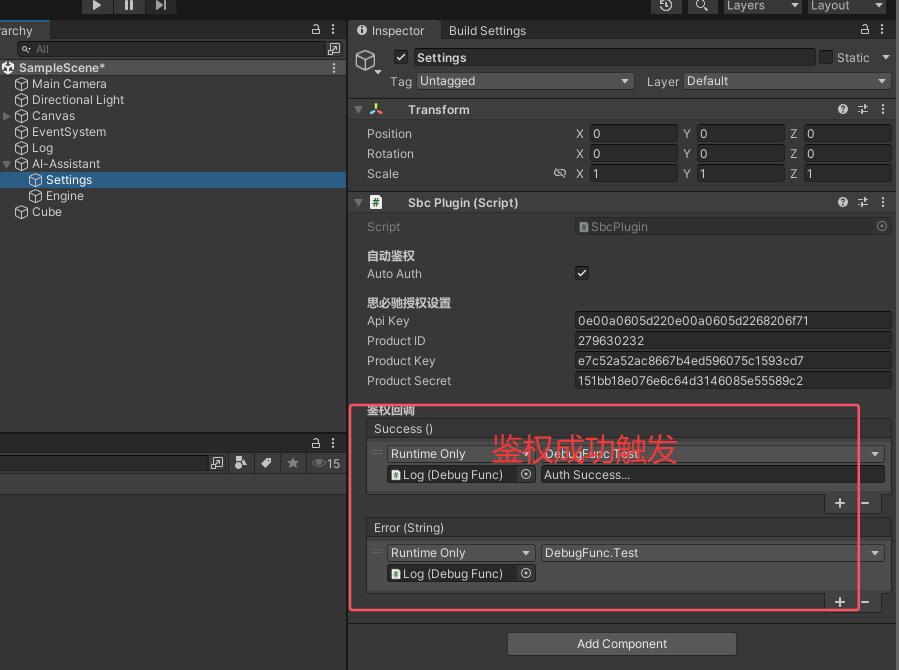Click the Api Key input field
Viewport: 899px width, 670px height.
tap(732, 321)
